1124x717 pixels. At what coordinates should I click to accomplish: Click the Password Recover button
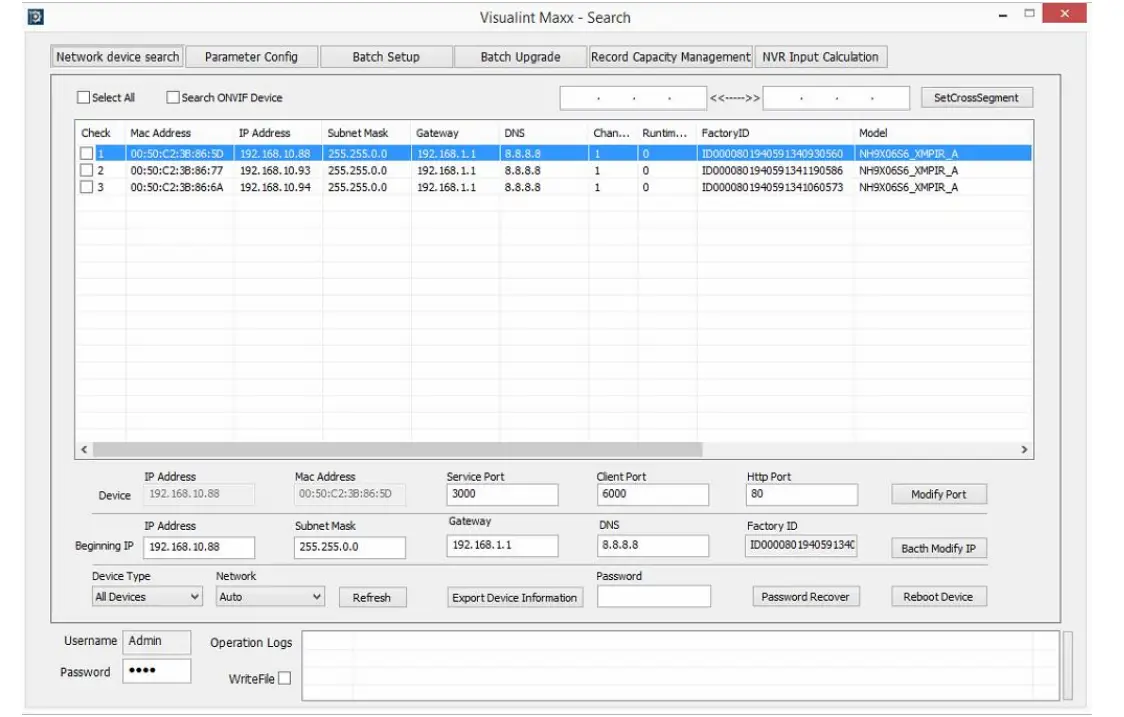(x=806, y=597)
